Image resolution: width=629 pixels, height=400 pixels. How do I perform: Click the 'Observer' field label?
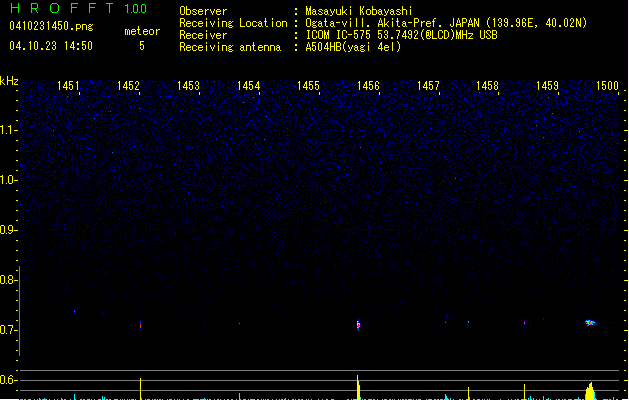coord(203,11)
